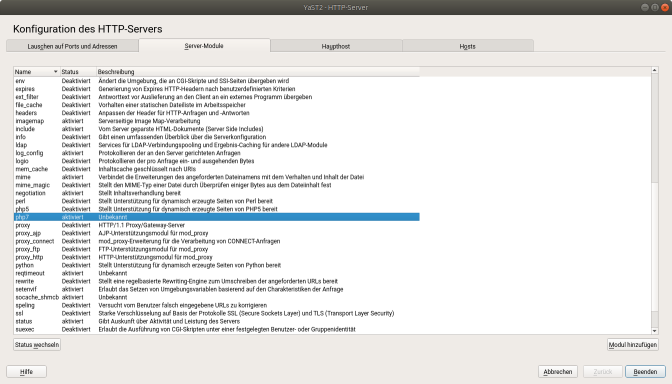Maximize the YaST2 window
Screen dimensions: 672x384
655,7
